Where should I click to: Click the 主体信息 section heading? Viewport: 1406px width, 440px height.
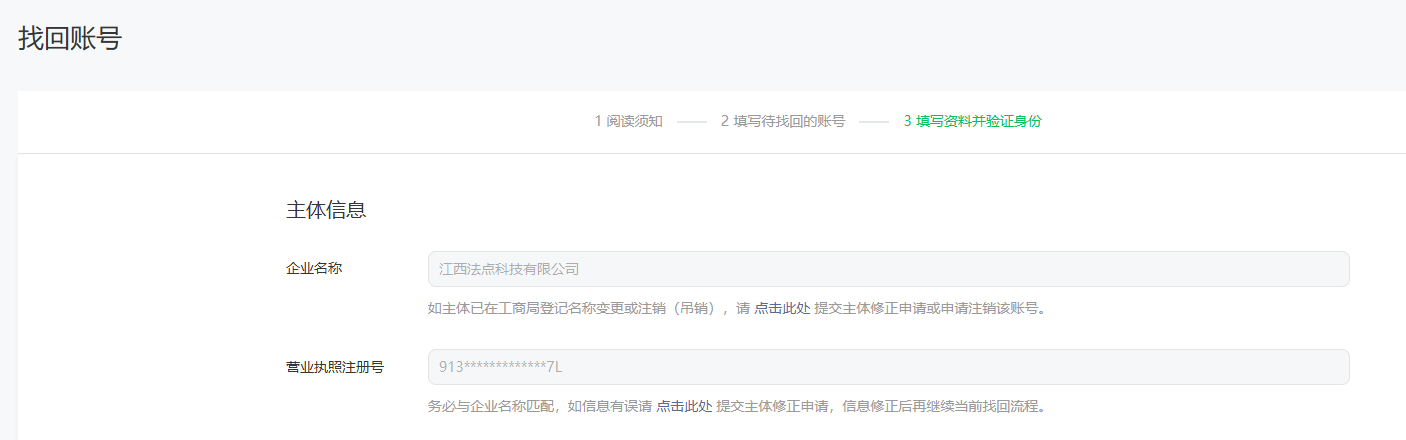(326, 211)
